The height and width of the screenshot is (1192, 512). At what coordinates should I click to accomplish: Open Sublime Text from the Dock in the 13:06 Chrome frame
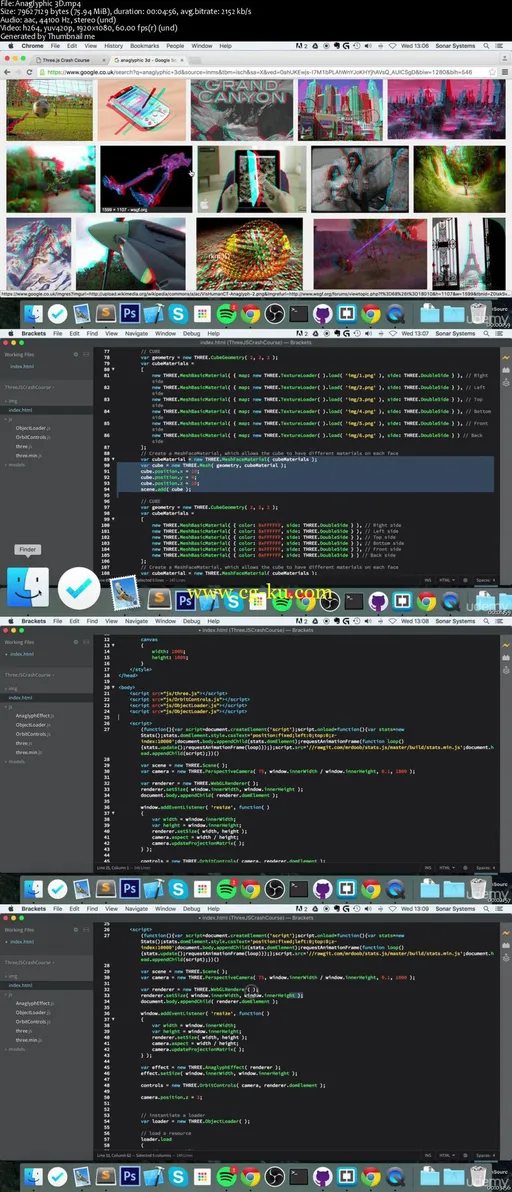[x=105, y=313]
